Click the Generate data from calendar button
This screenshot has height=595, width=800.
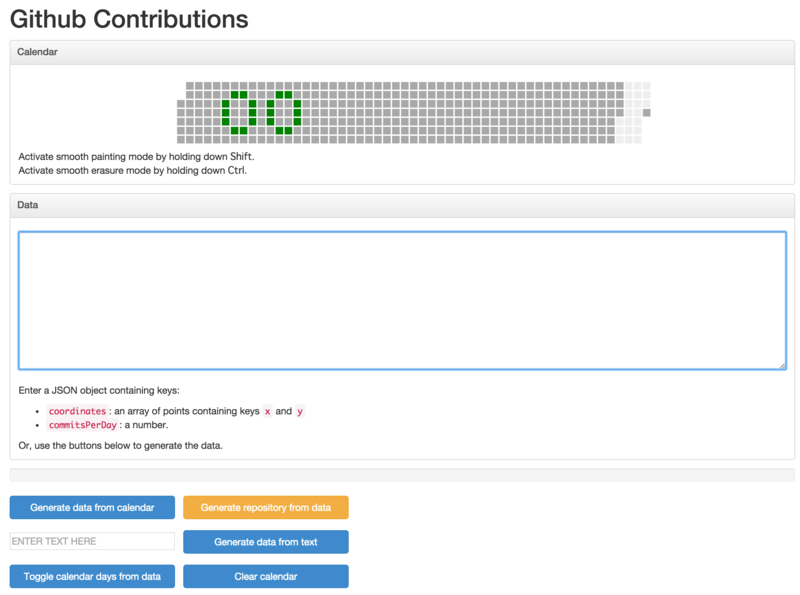point(92,507)
